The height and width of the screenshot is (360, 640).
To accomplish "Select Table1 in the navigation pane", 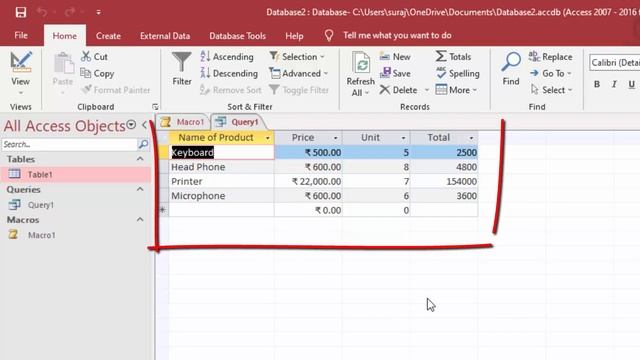I will point(76,174).
